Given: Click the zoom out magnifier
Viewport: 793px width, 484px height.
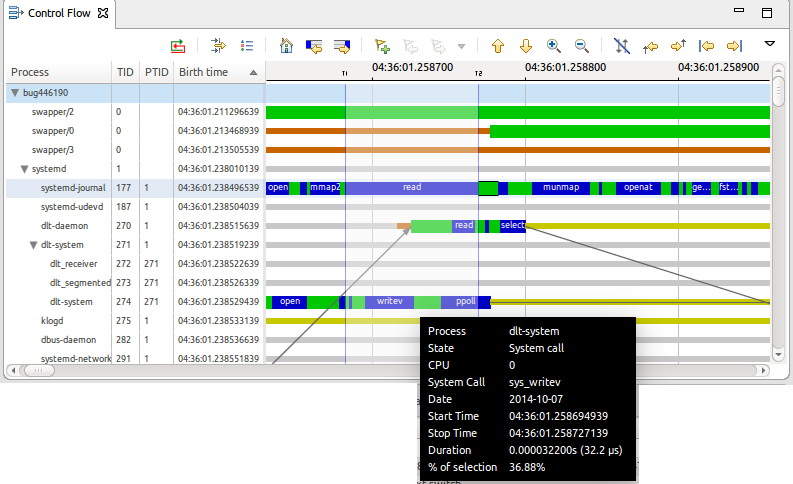Looking at the screenshot, I should click(x=581, y=46).
